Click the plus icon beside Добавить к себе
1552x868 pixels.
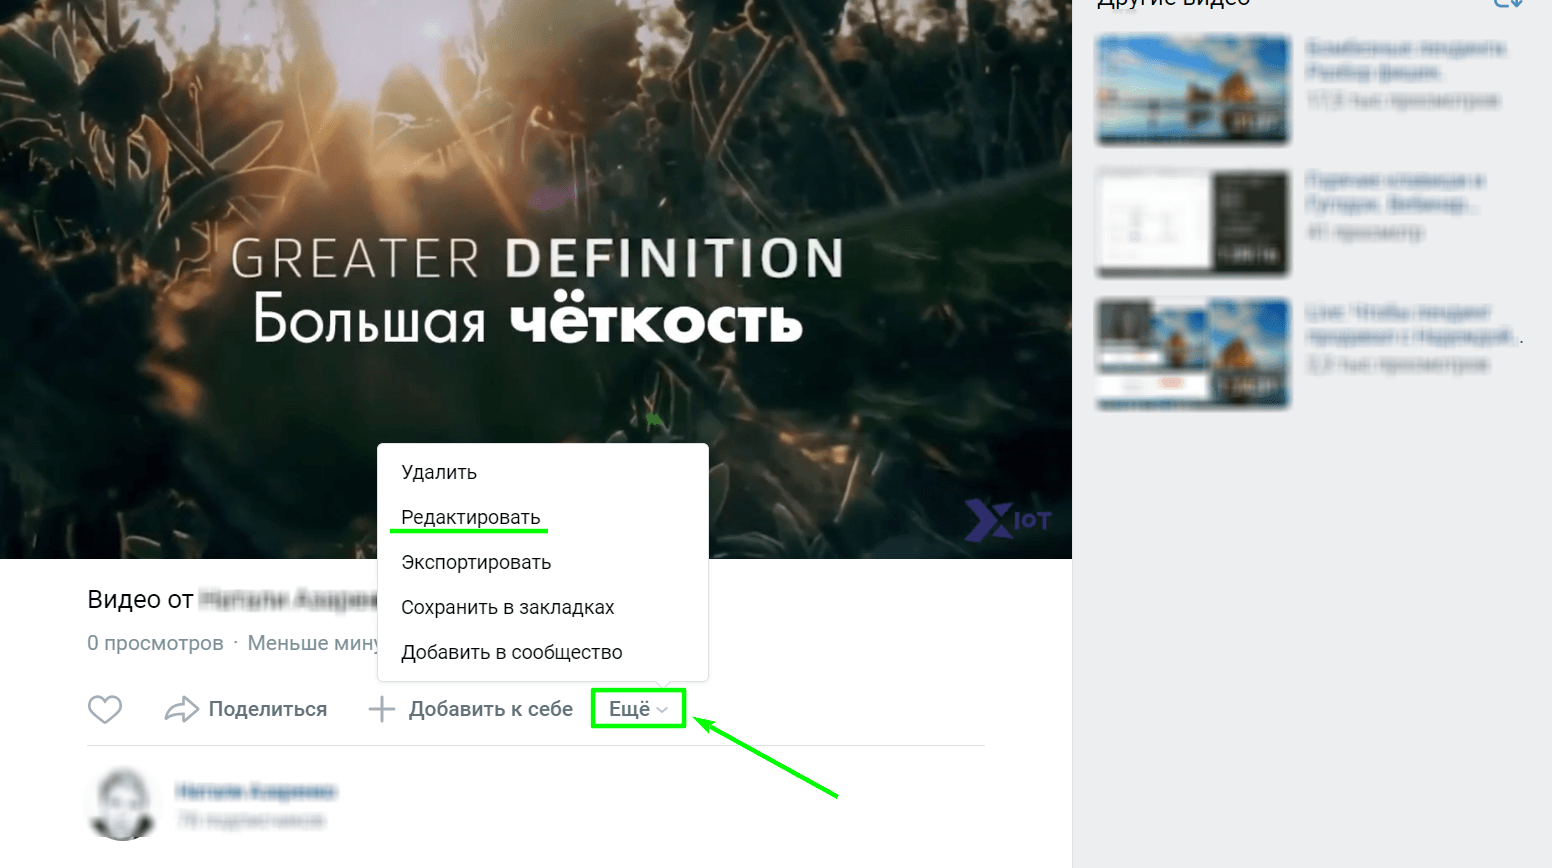[x=382, y=709]
